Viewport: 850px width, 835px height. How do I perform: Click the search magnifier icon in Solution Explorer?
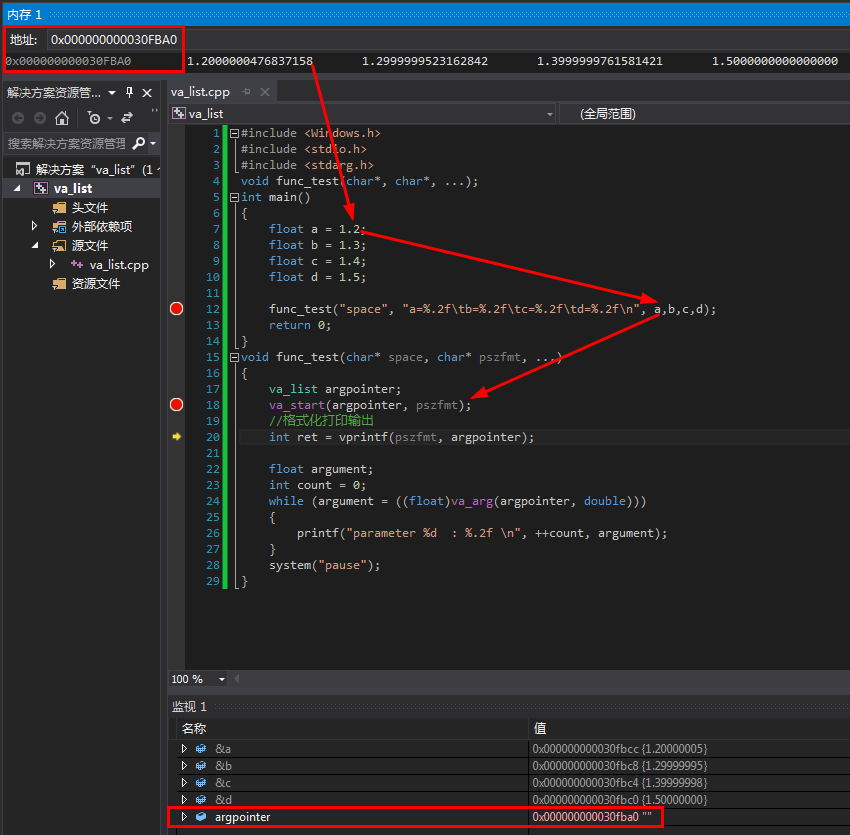point(138,143)
